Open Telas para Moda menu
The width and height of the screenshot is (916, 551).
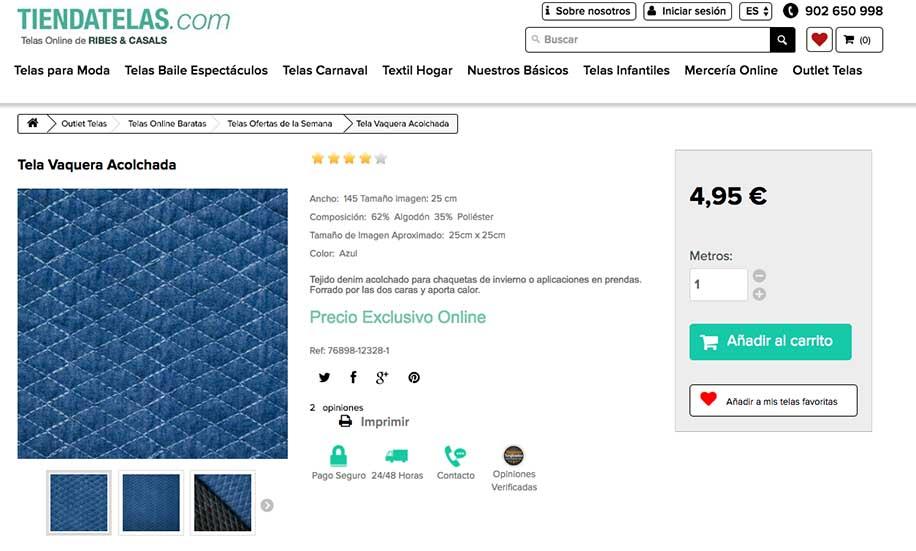click(x=62, y=70)
